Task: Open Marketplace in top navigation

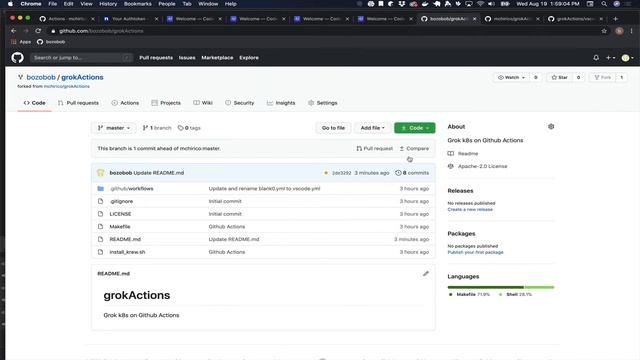Action: click(217, 58)
